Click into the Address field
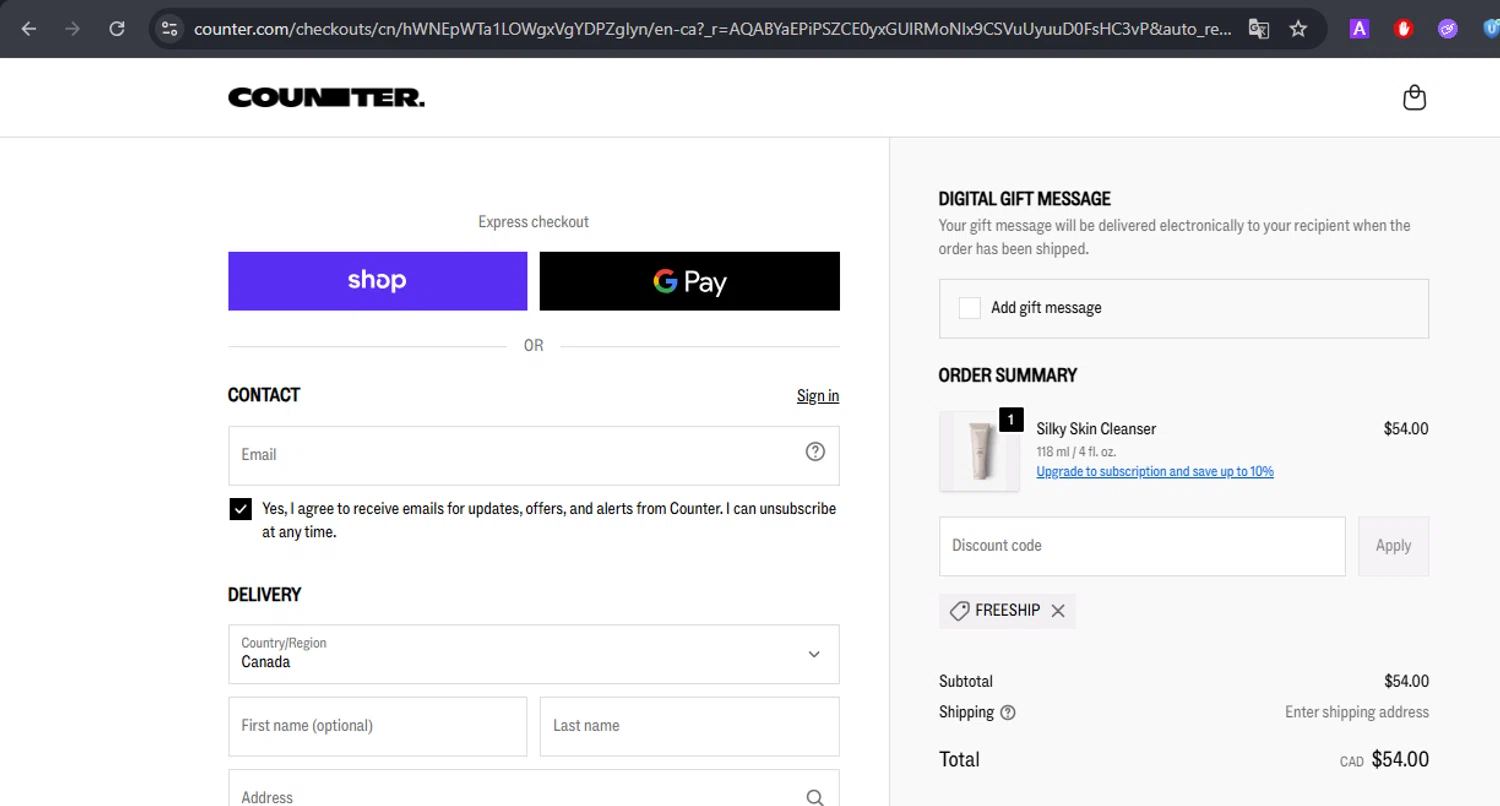Screen dimensions: 1500x806 coord(534,788)
